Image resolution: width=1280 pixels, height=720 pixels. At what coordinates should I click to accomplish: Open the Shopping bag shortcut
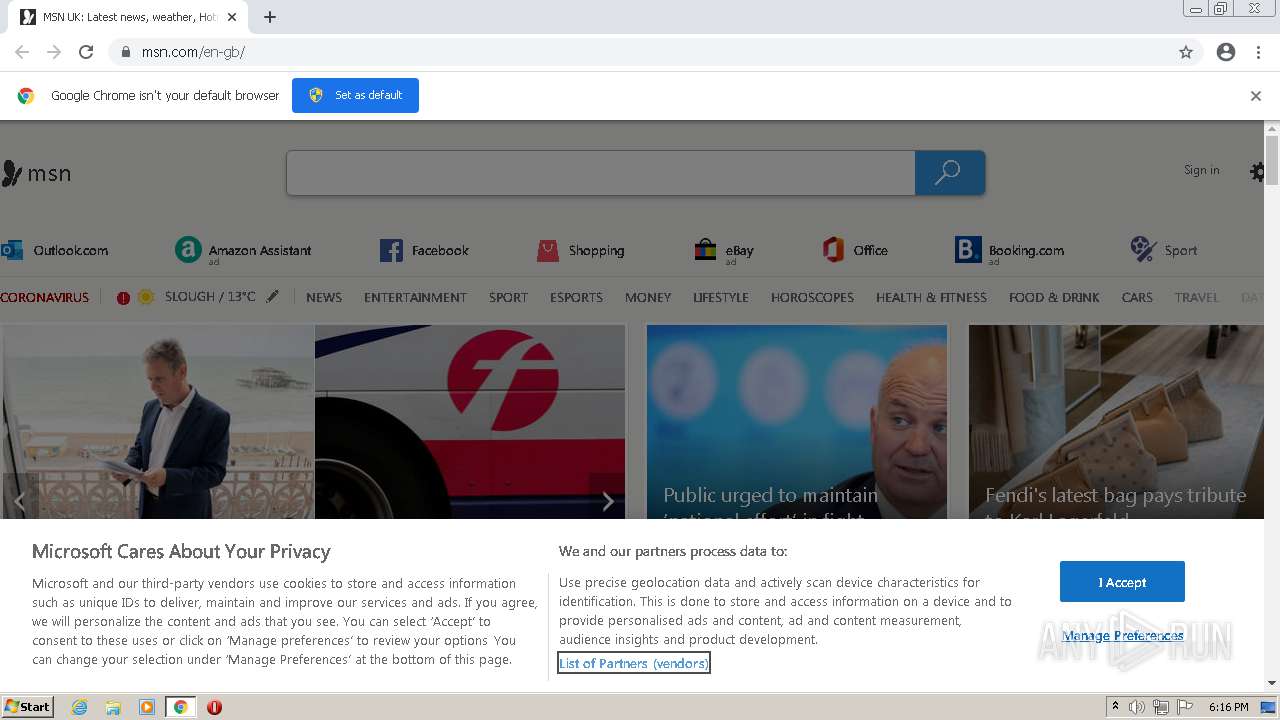click(x=580, y=250)
